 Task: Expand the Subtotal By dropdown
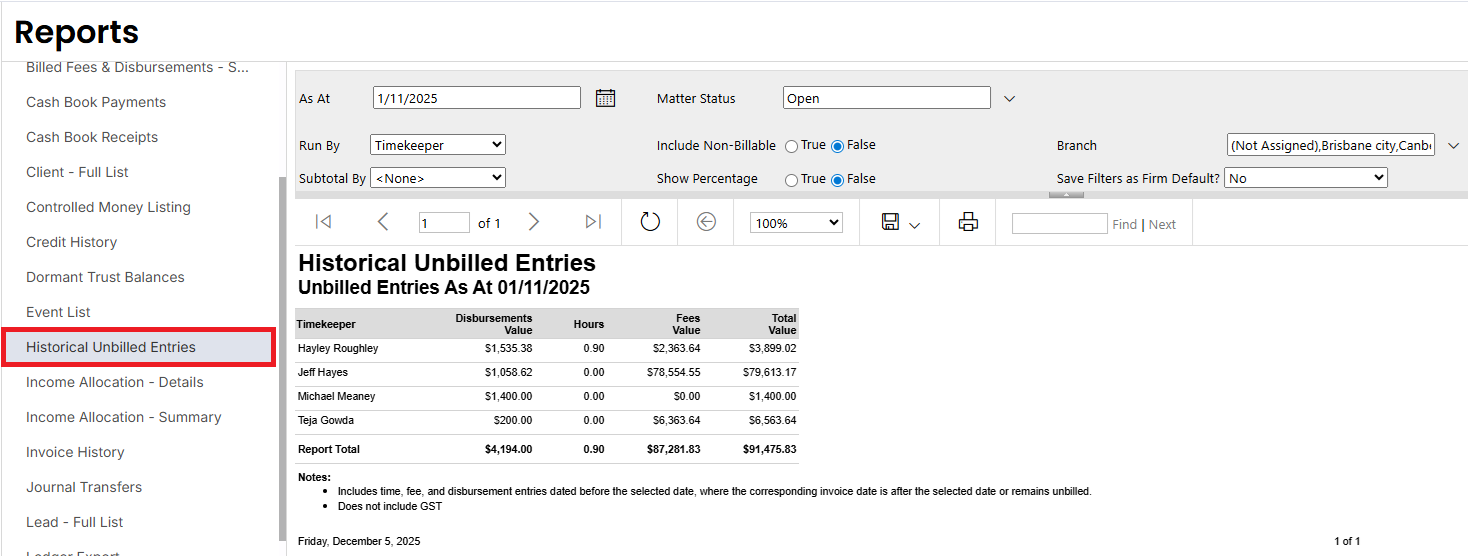[x=438, y=178]
